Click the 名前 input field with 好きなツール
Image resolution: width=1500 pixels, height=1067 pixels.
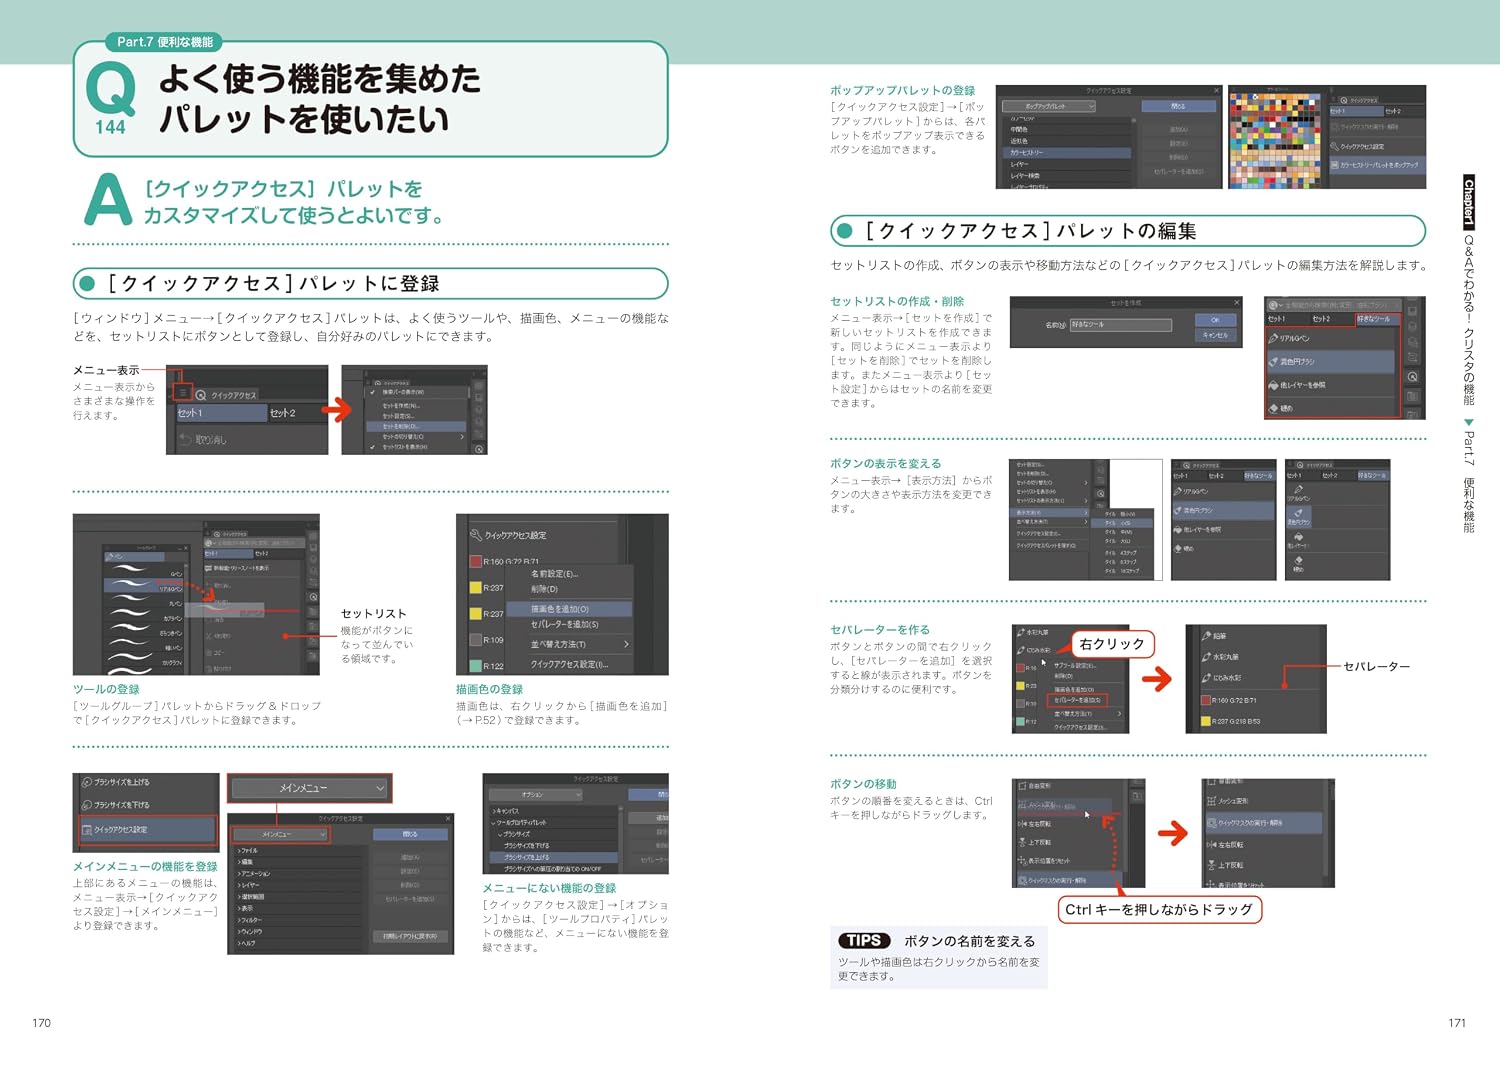pyautogui.click(x=1120, y=325)
